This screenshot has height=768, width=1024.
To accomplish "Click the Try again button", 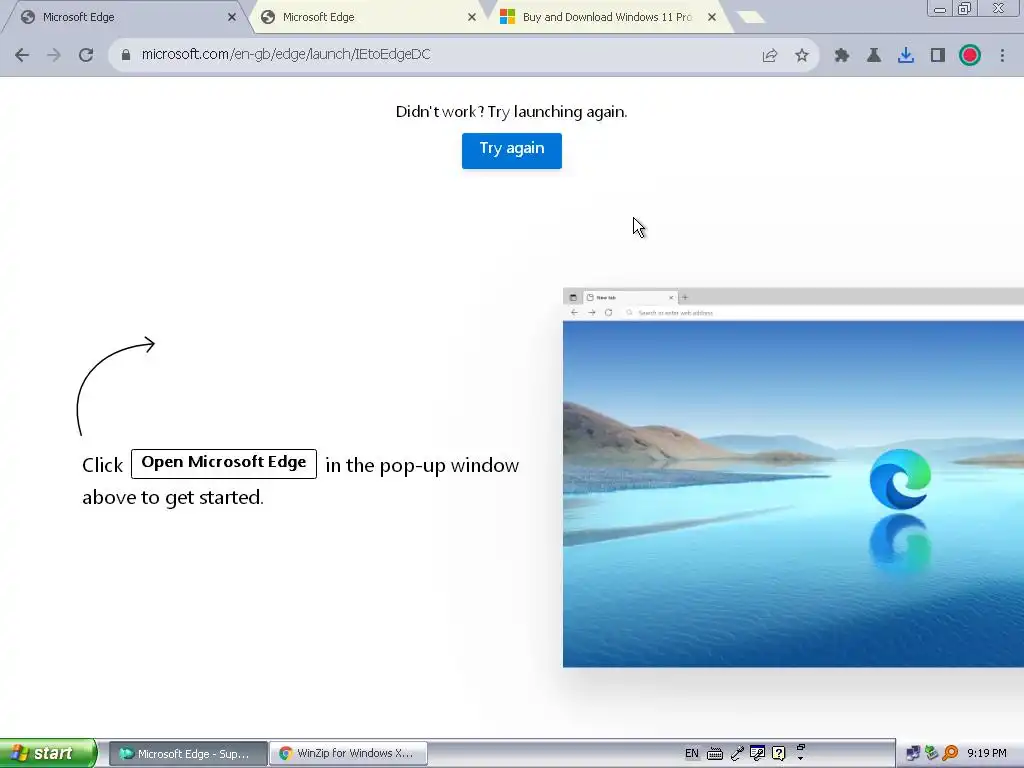I will tap(511, 150).
